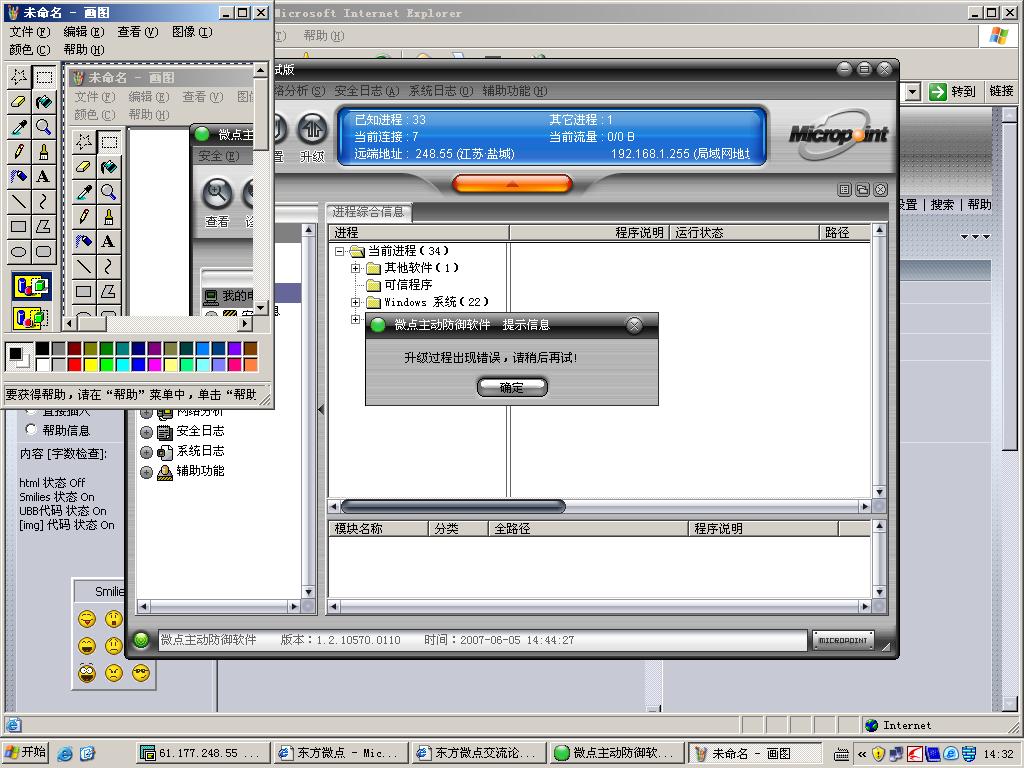The width and height of the screenshot is (1024, 768).
Task: Pick the red color swatch in Paint palette
Action: click(x=74, y=364)
